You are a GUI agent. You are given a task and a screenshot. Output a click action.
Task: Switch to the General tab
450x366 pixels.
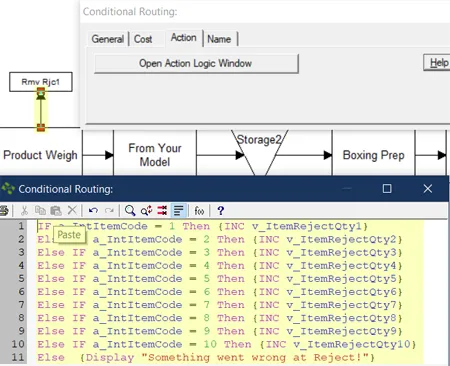[x=108, y=39]
